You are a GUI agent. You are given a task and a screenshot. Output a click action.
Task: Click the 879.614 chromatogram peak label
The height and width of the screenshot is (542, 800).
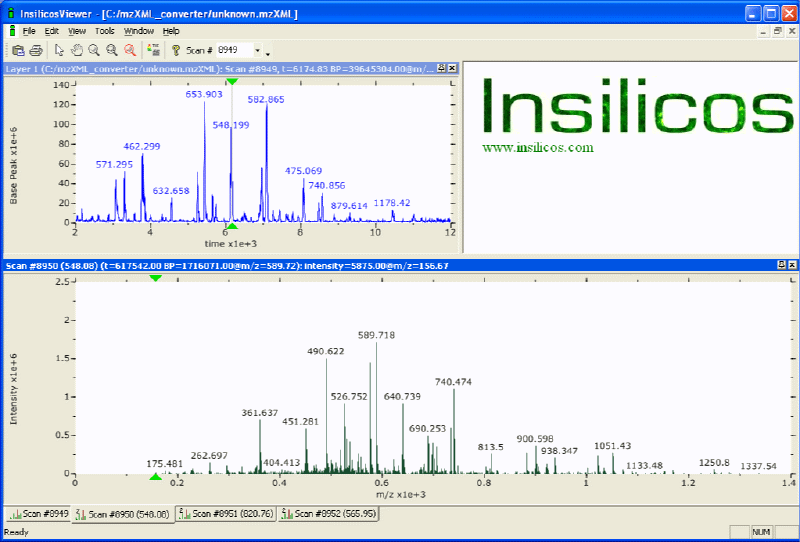click(x=349, y=206)
